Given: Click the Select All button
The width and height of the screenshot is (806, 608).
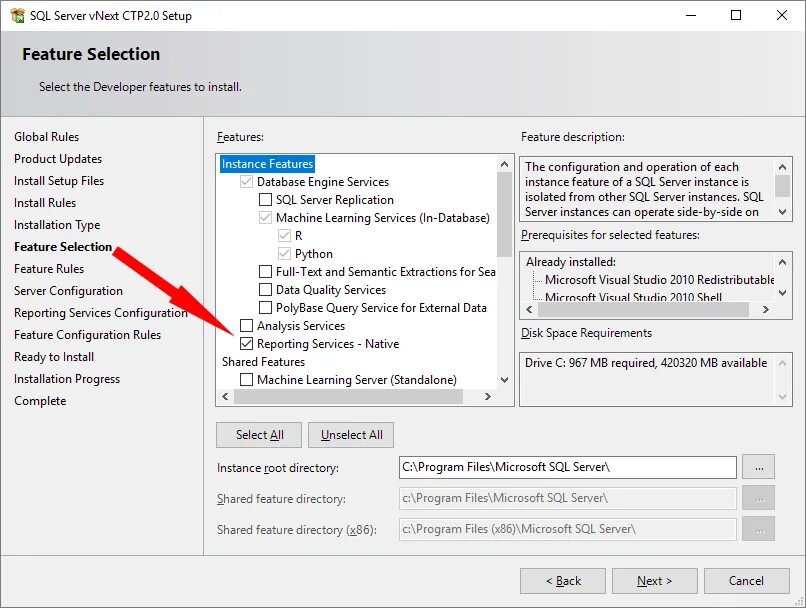Looking at the screenshot, I should click(259, 435).
